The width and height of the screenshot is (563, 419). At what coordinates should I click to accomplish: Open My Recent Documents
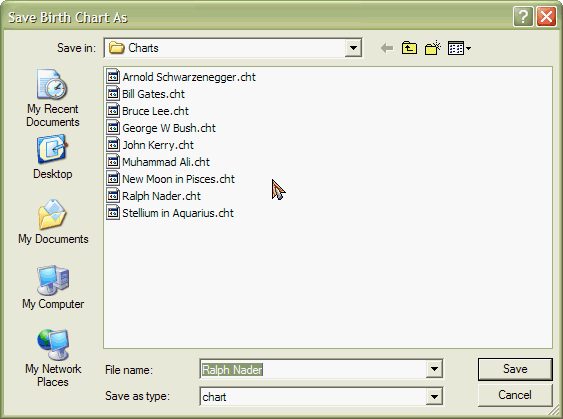[x=52, y=98]
